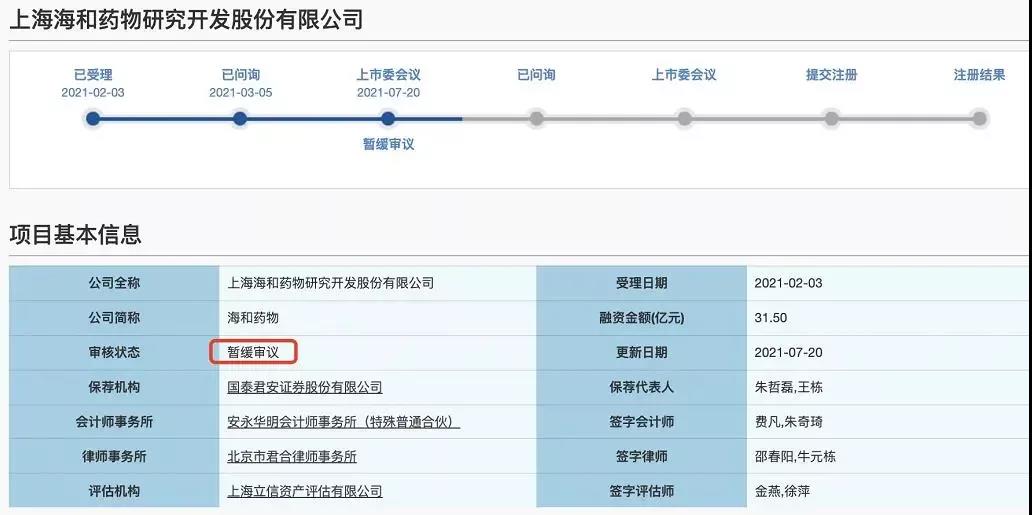Click the first 已问询 dot dated 2021-03-05

coord(240,119)
